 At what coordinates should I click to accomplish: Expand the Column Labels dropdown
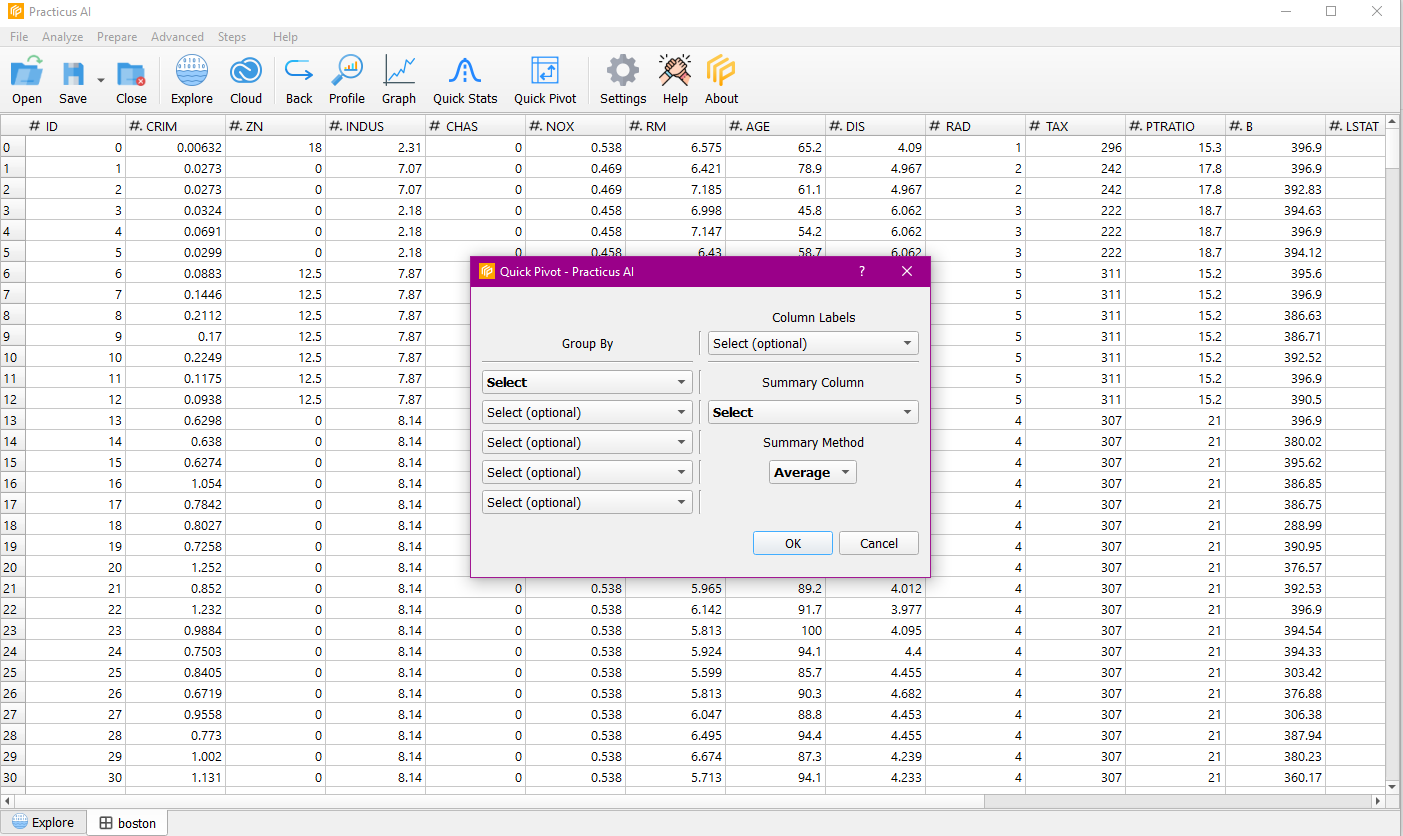coord(813,343)
